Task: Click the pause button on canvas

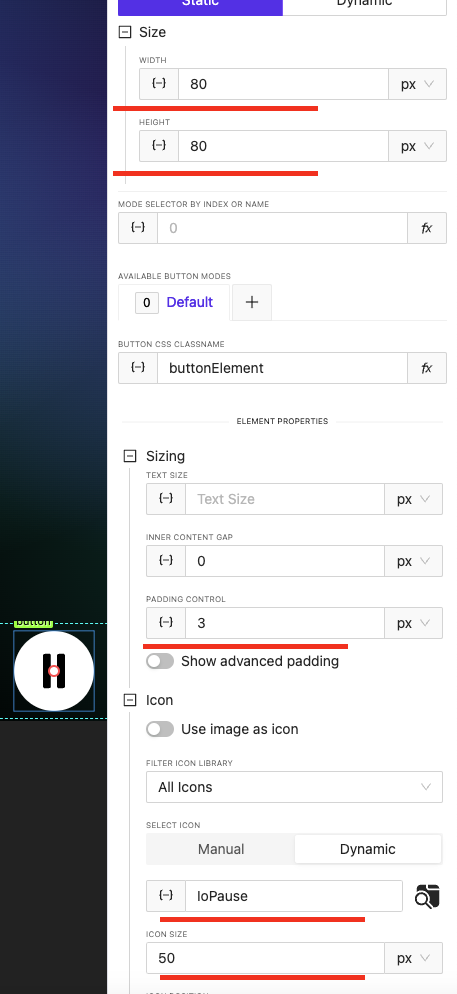Action: tap(54, 671)
